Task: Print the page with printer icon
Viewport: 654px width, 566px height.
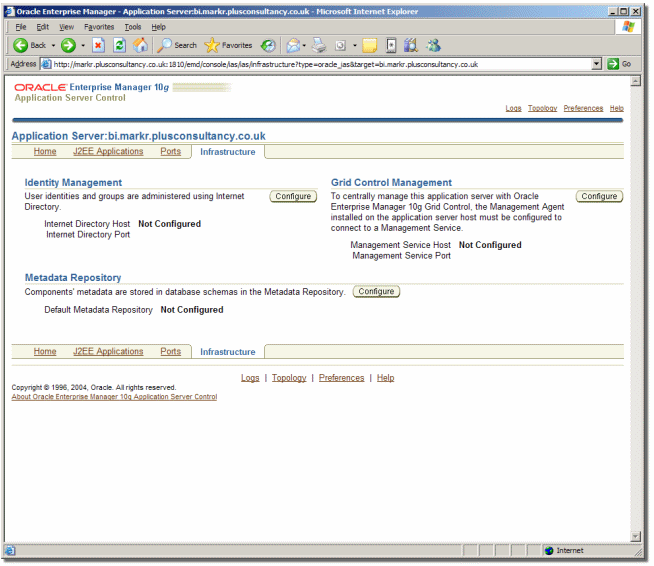Action: [x=319, y=45]
